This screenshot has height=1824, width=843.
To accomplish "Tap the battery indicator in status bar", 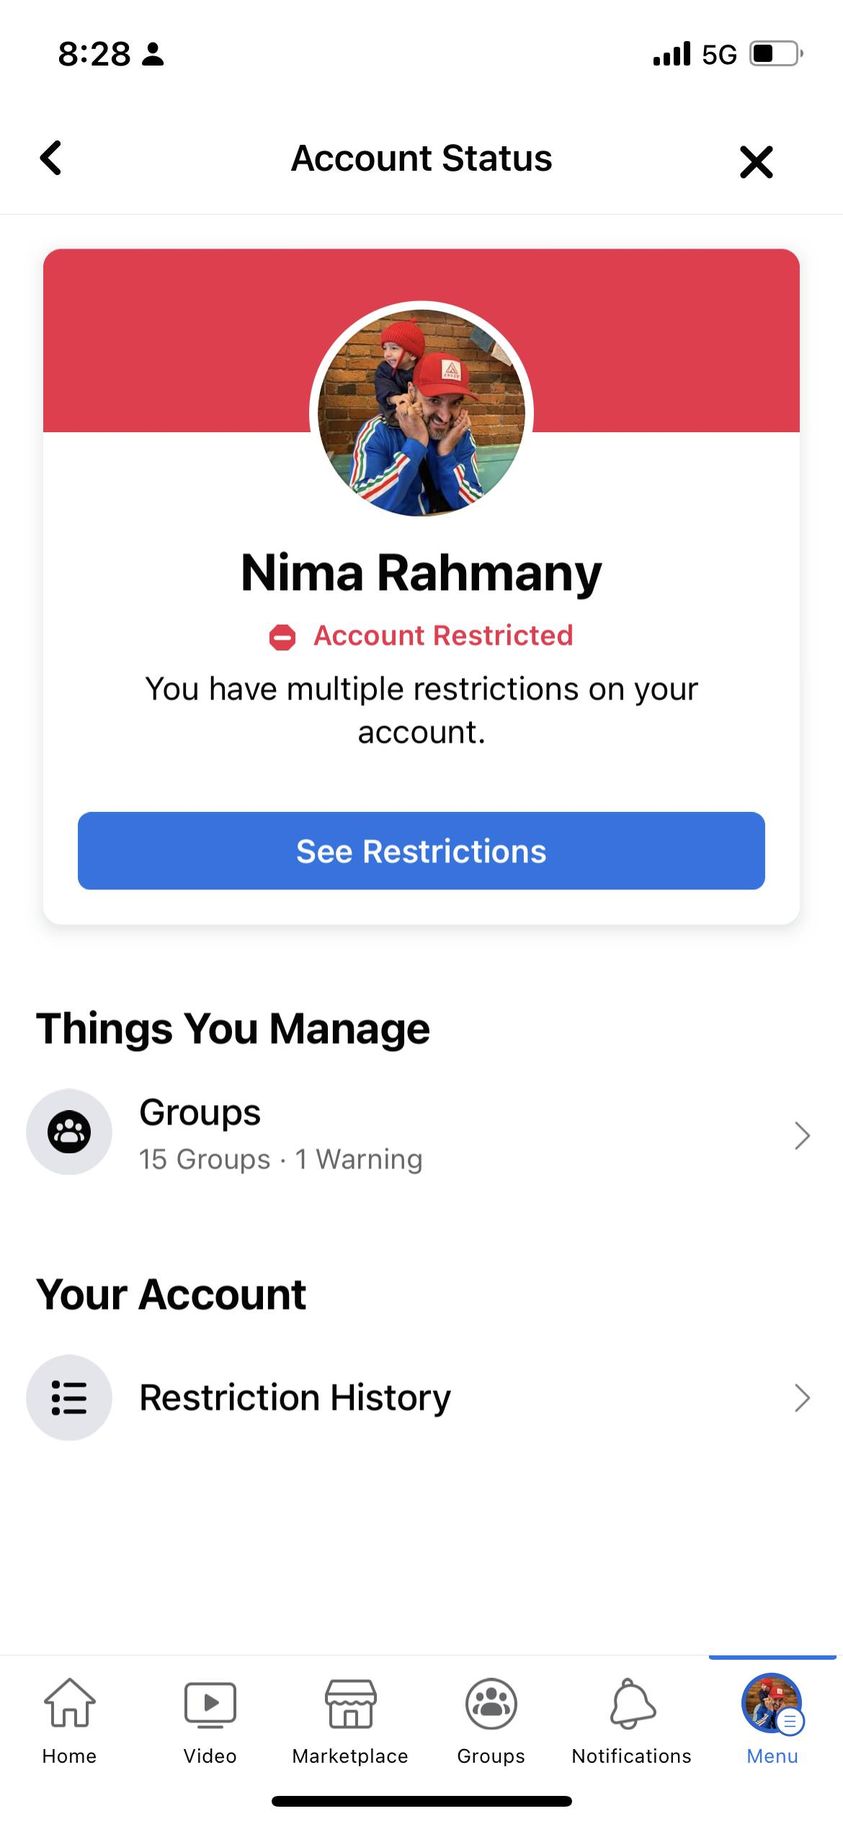I will (776, 53).
